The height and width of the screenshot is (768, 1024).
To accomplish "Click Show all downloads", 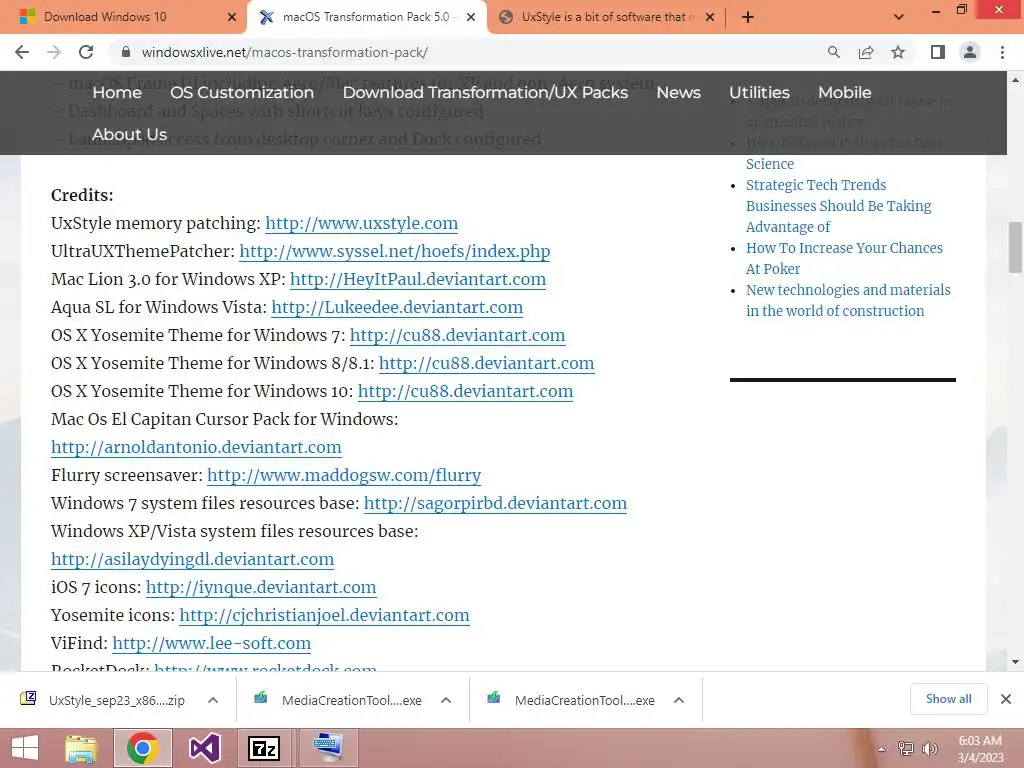I will (948, 699).
